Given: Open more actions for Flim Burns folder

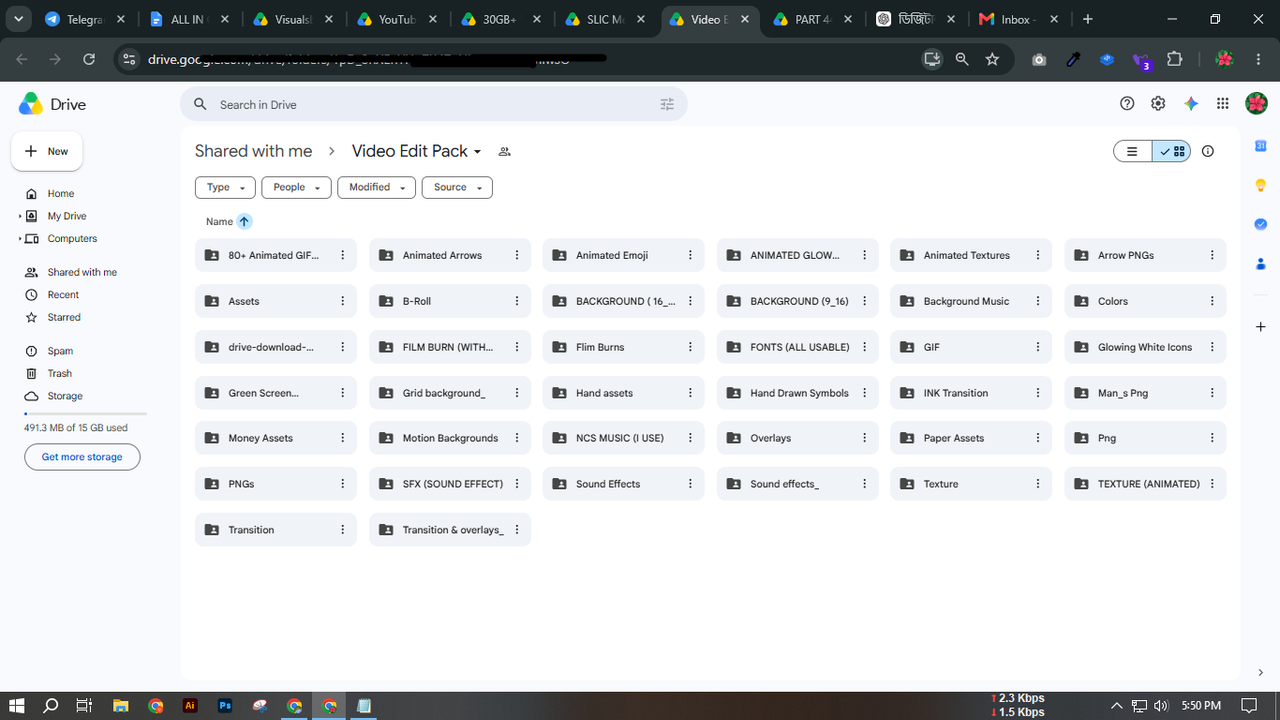Looking at the screenshot, I should [690, 347].
